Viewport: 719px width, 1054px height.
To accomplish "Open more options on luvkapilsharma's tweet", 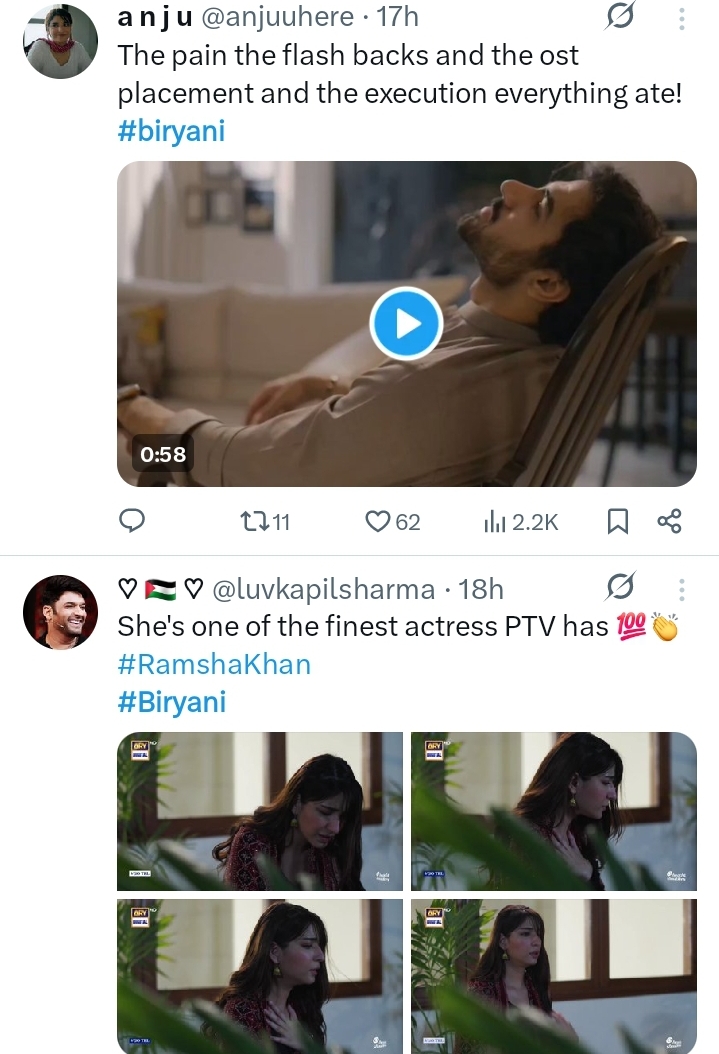I will (x=682, y=589).
